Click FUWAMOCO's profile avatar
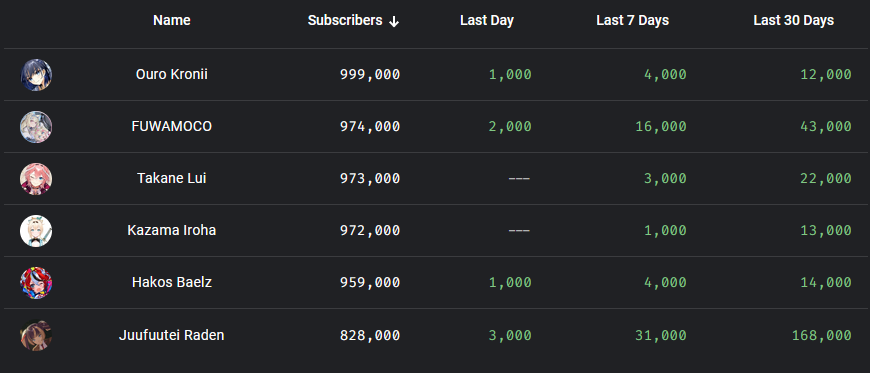The width and height of the screenshot is (870, 373). tap(36, 127)
